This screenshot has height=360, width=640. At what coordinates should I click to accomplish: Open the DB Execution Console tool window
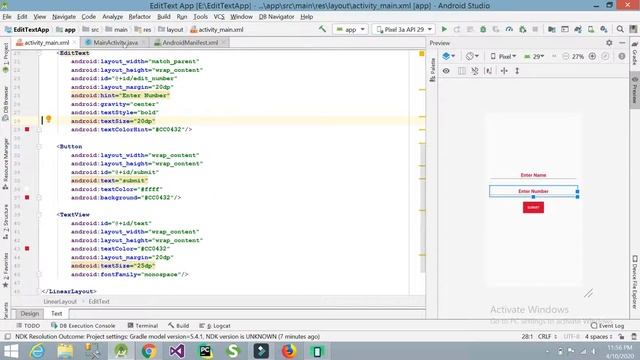[83, 326]
